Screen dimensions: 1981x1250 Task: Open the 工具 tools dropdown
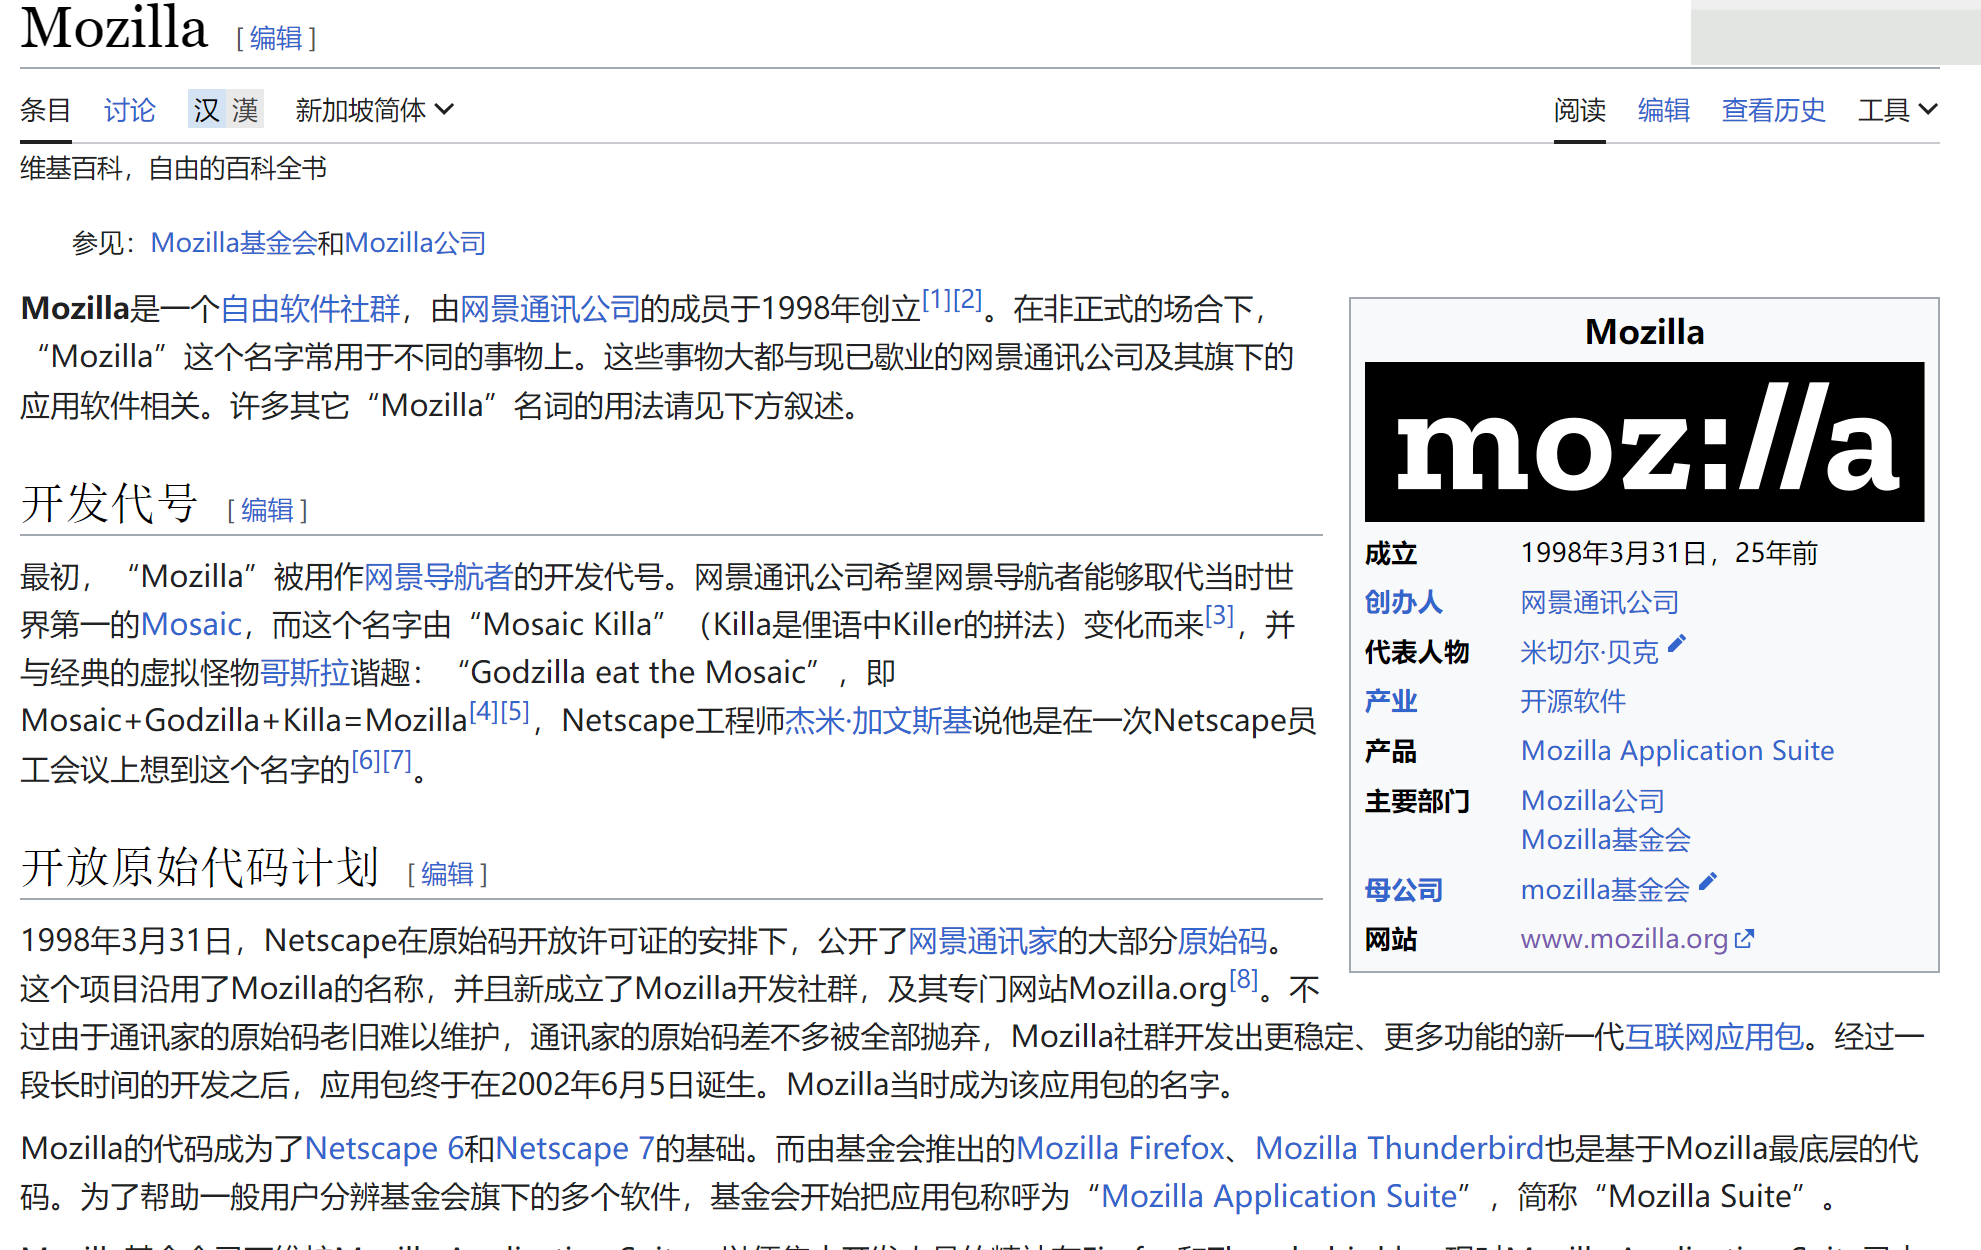pyautogui.click(x=1897, y=110)
